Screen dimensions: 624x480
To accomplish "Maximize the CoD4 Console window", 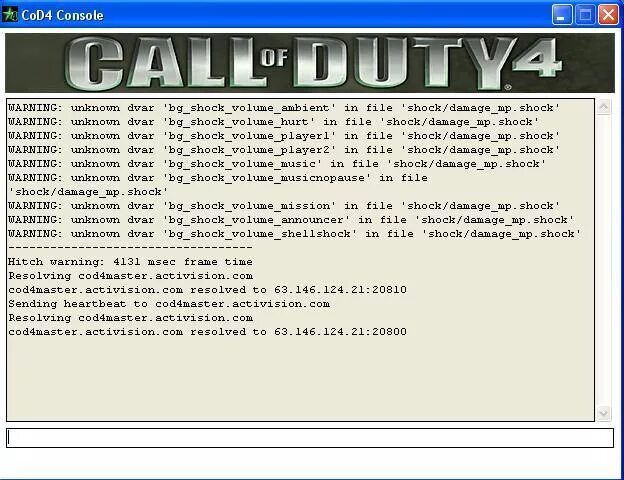I will pos(585,15).
